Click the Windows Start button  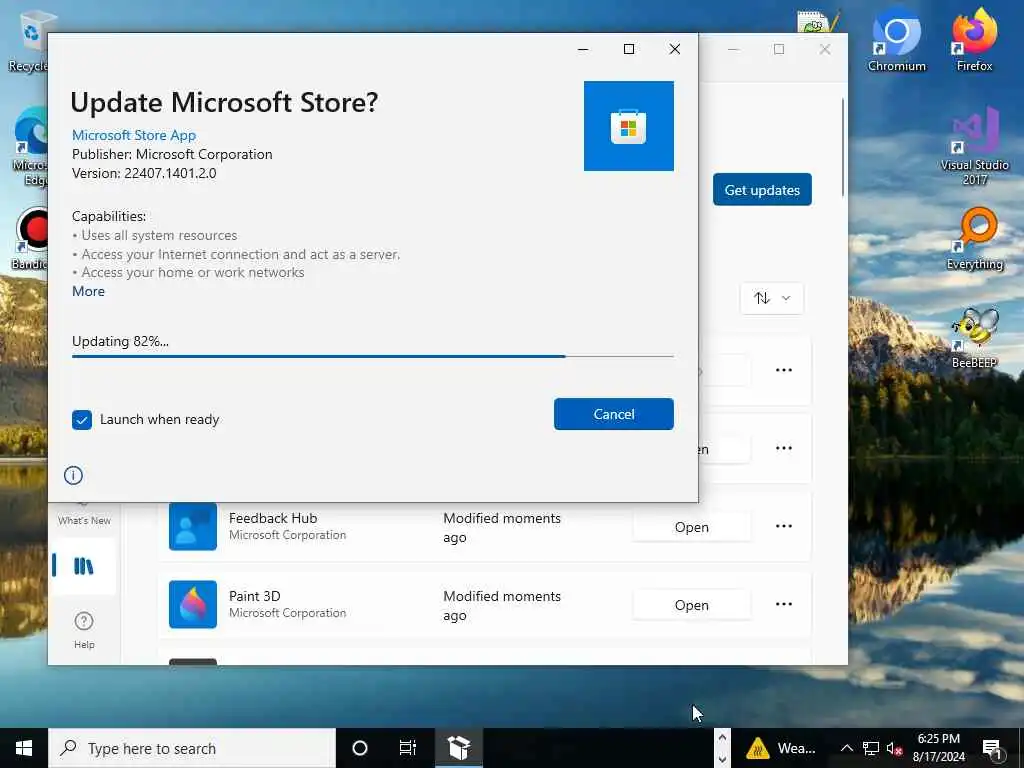(x=24, y=748)
